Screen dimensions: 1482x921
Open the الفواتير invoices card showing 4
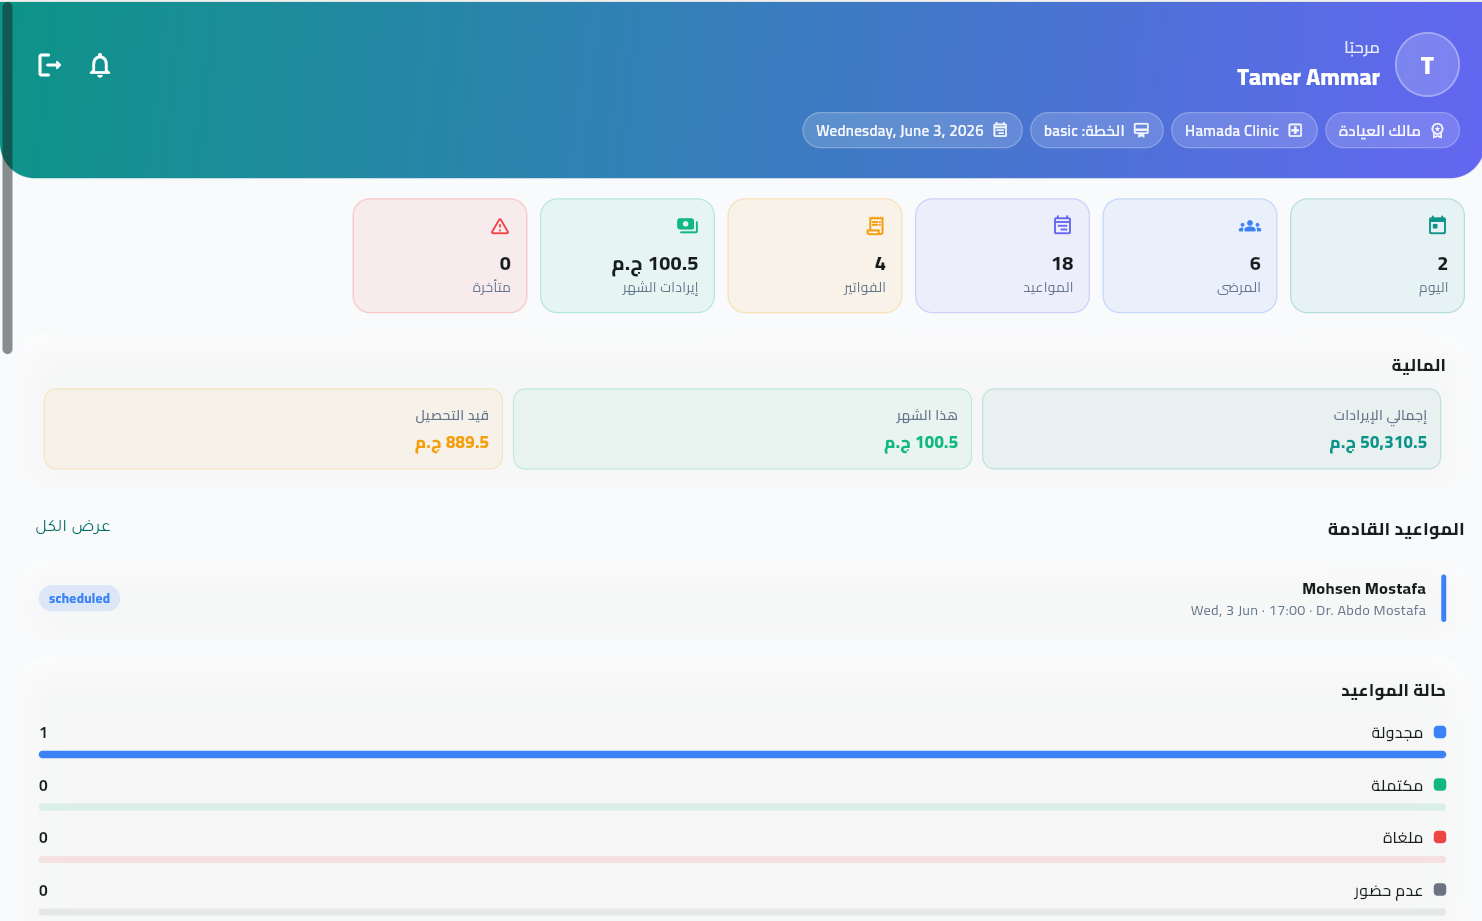point(815,256)
